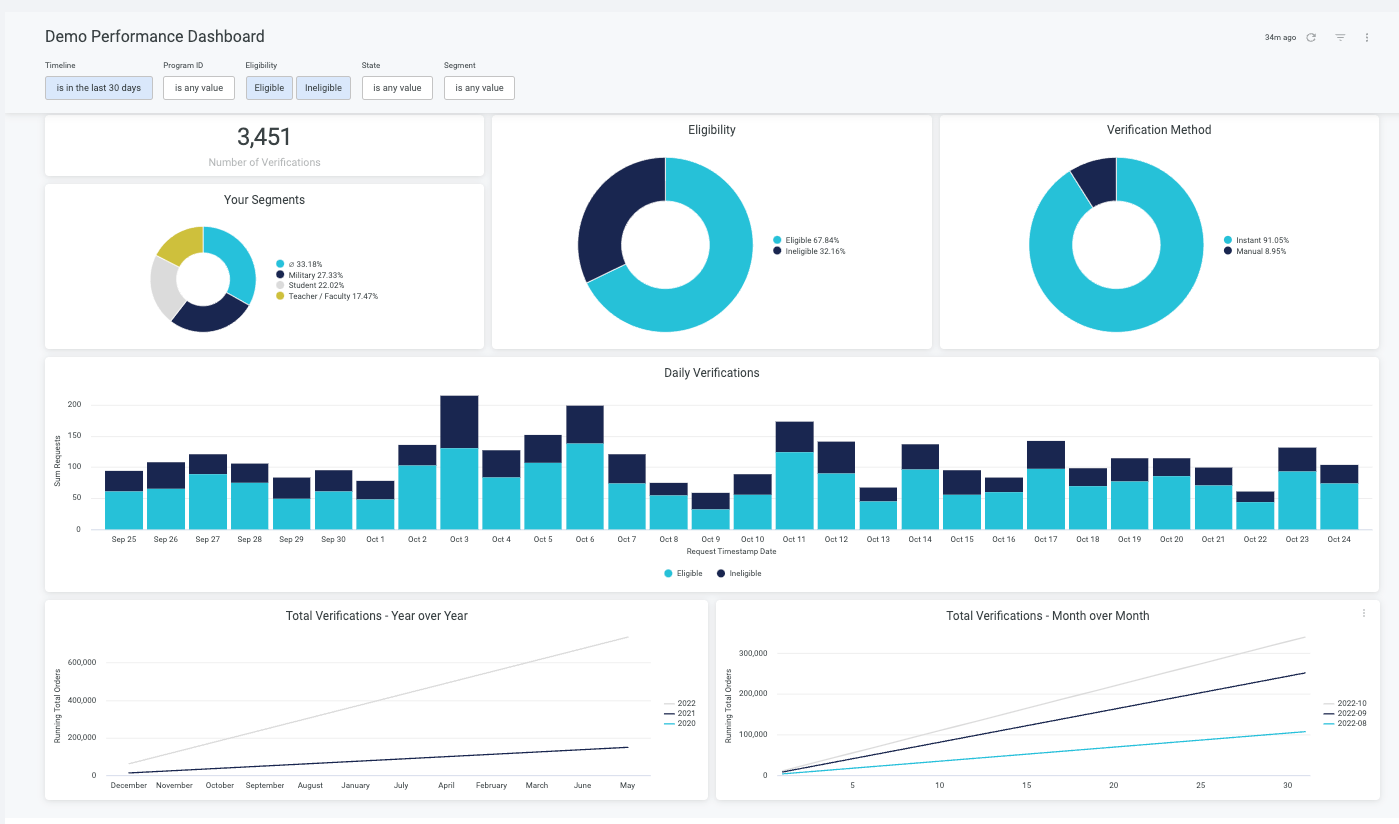Toggle the 2022 line legend

click(680, 703)
